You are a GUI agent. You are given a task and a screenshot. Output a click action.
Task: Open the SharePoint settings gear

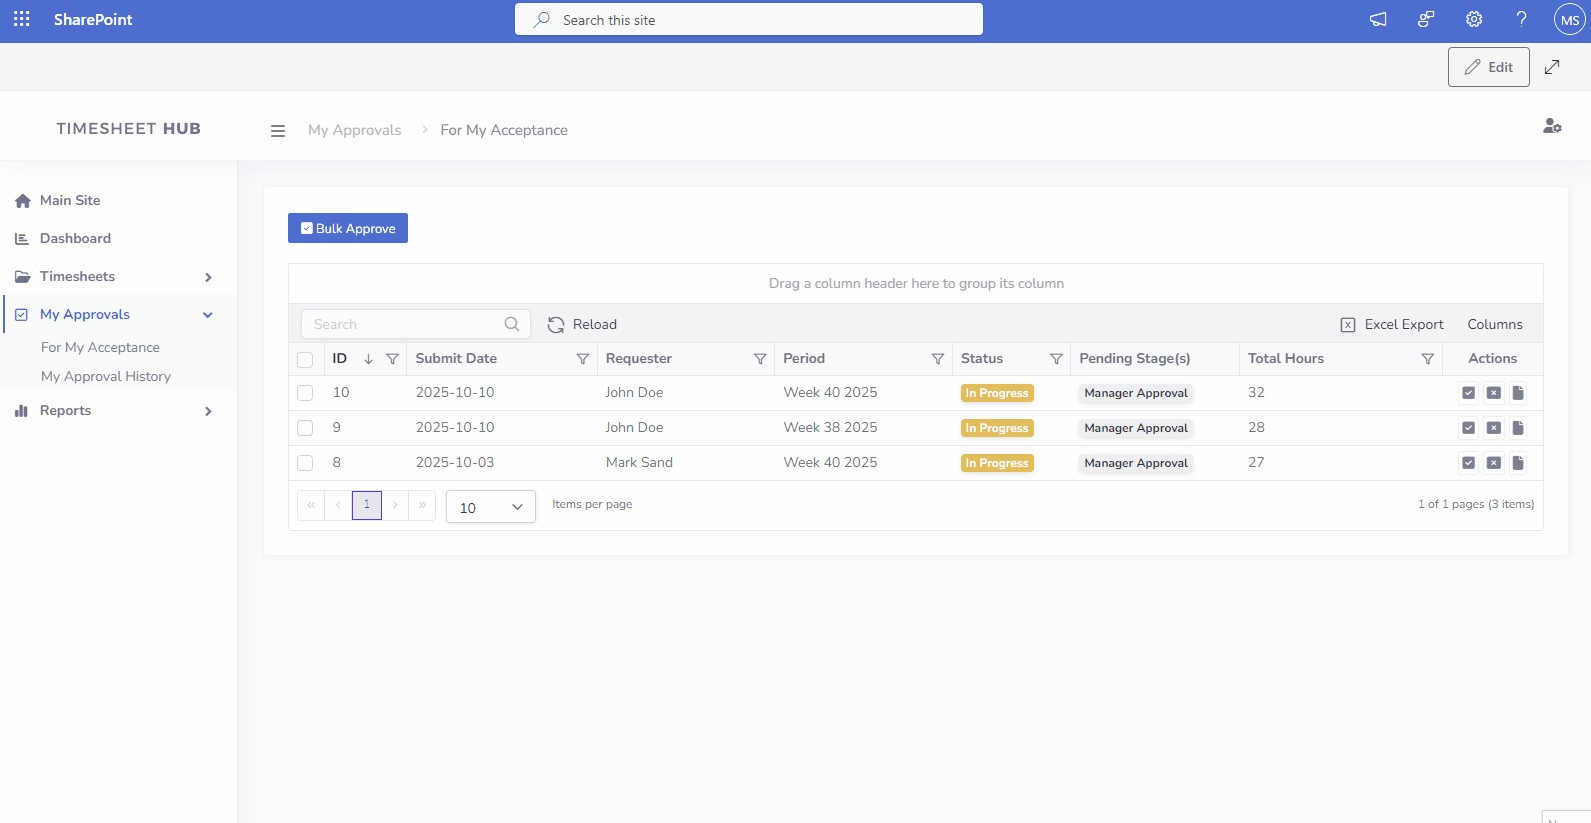pos(1473,20)
